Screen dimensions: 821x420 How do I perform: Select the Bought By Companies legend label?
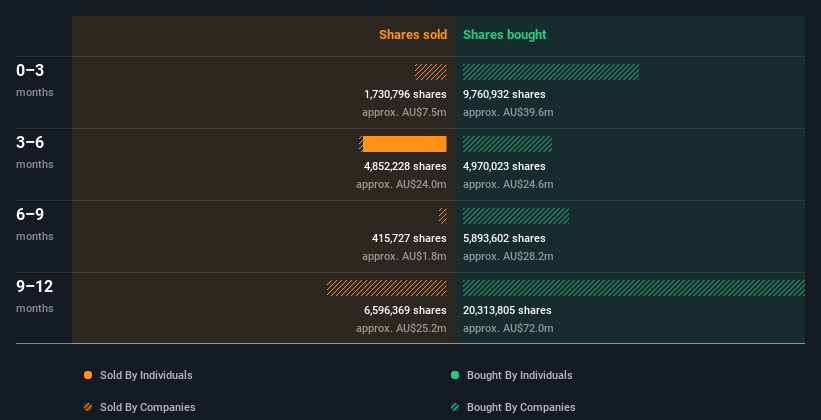point(521,407)
